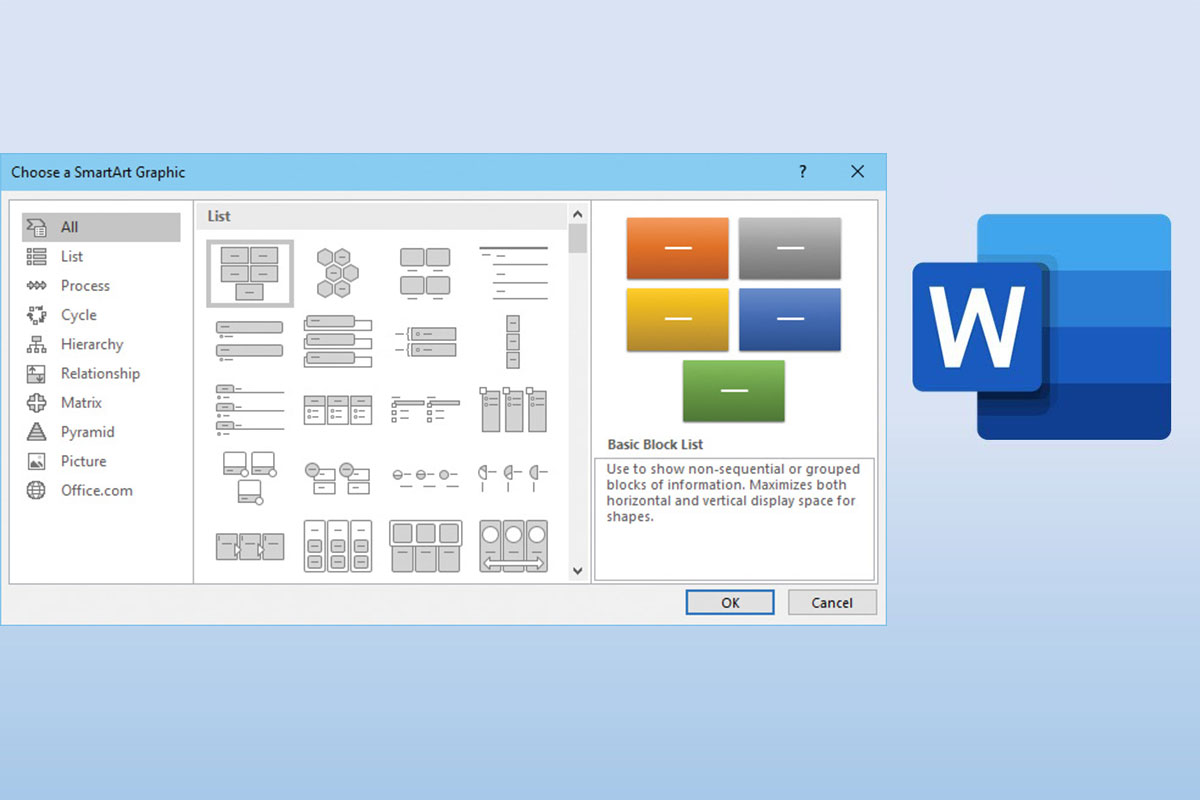Pick three boxes joined by arrows layout
The image size is (1200, 800).
(250, 546)
